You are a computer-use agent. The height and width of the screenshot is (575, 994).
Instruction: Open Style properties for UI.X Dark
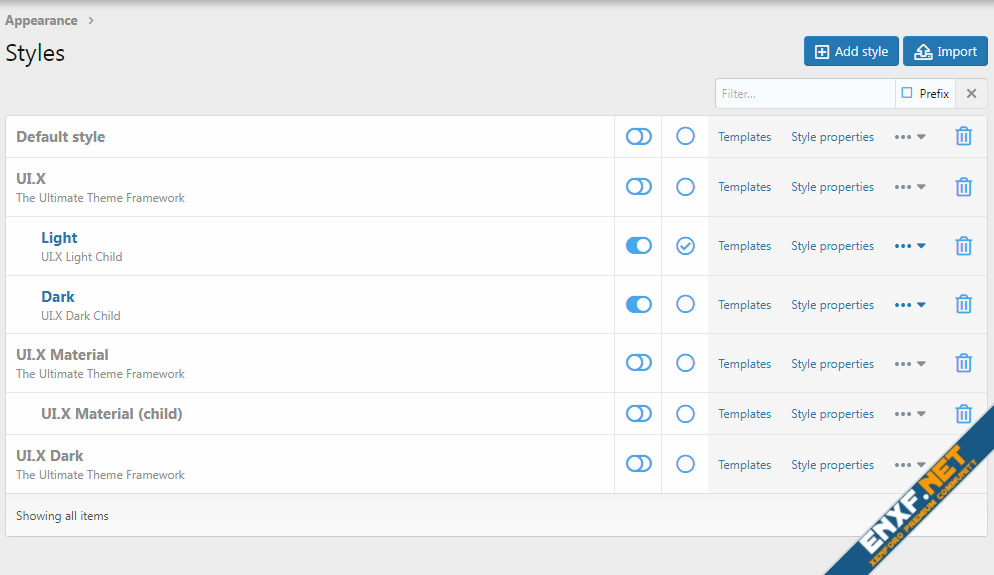pyautogui.click(x=832, y=465)
